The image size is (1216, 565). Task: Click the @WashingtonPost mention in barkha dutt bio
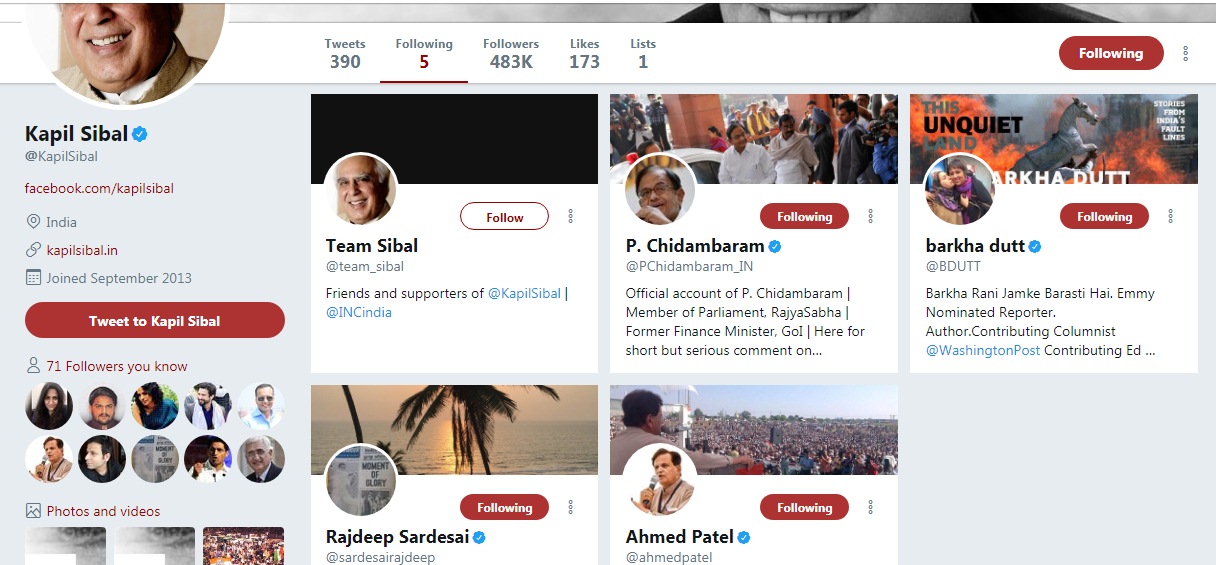tap(983, 350)
